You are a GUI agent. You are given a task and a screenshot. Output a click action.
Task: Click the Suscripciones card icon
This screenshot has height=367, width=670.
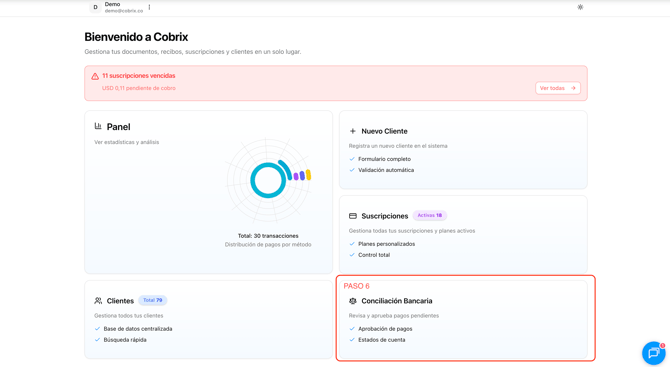[x=353, y=216]
